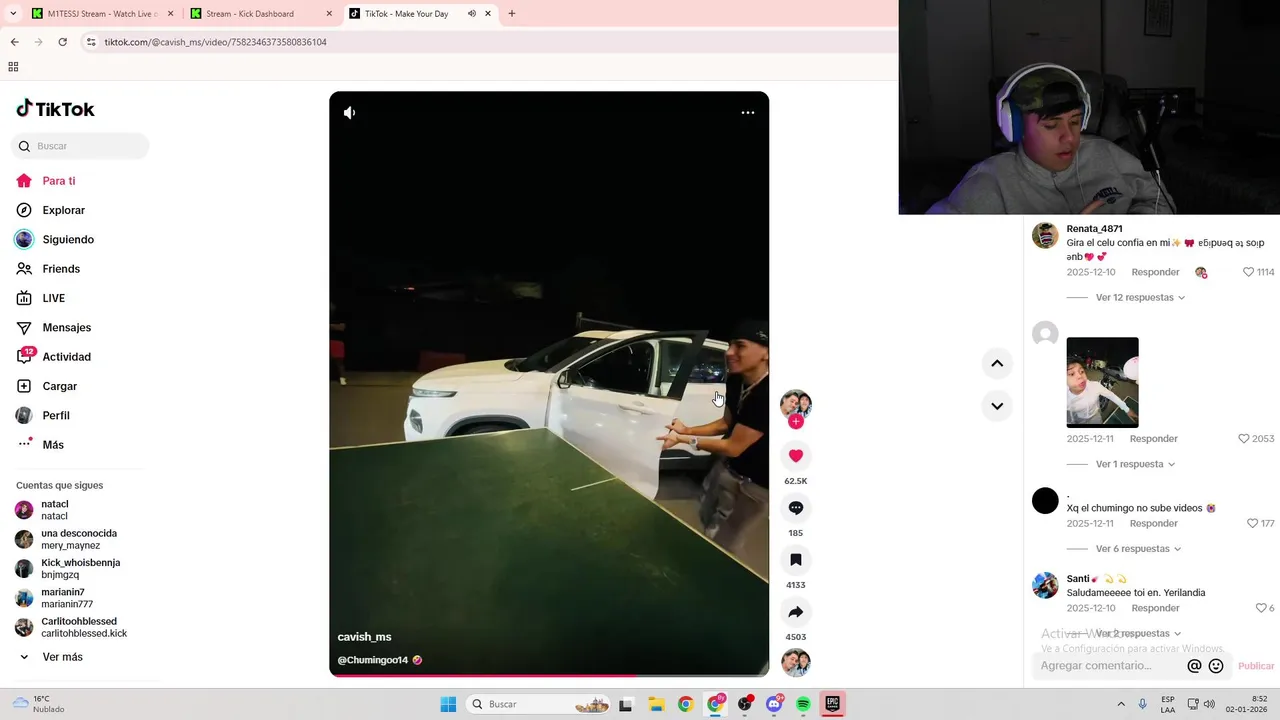
Task: Save the video with the bookmark icon
Action: pyautogui.click(x=796, y=560)
